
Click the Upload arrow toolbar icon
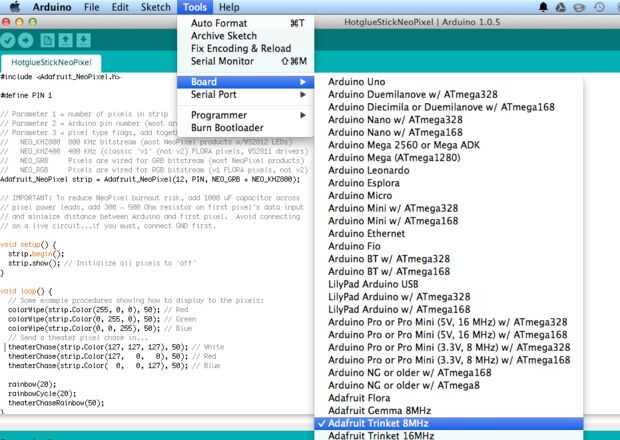coord(25,40)
